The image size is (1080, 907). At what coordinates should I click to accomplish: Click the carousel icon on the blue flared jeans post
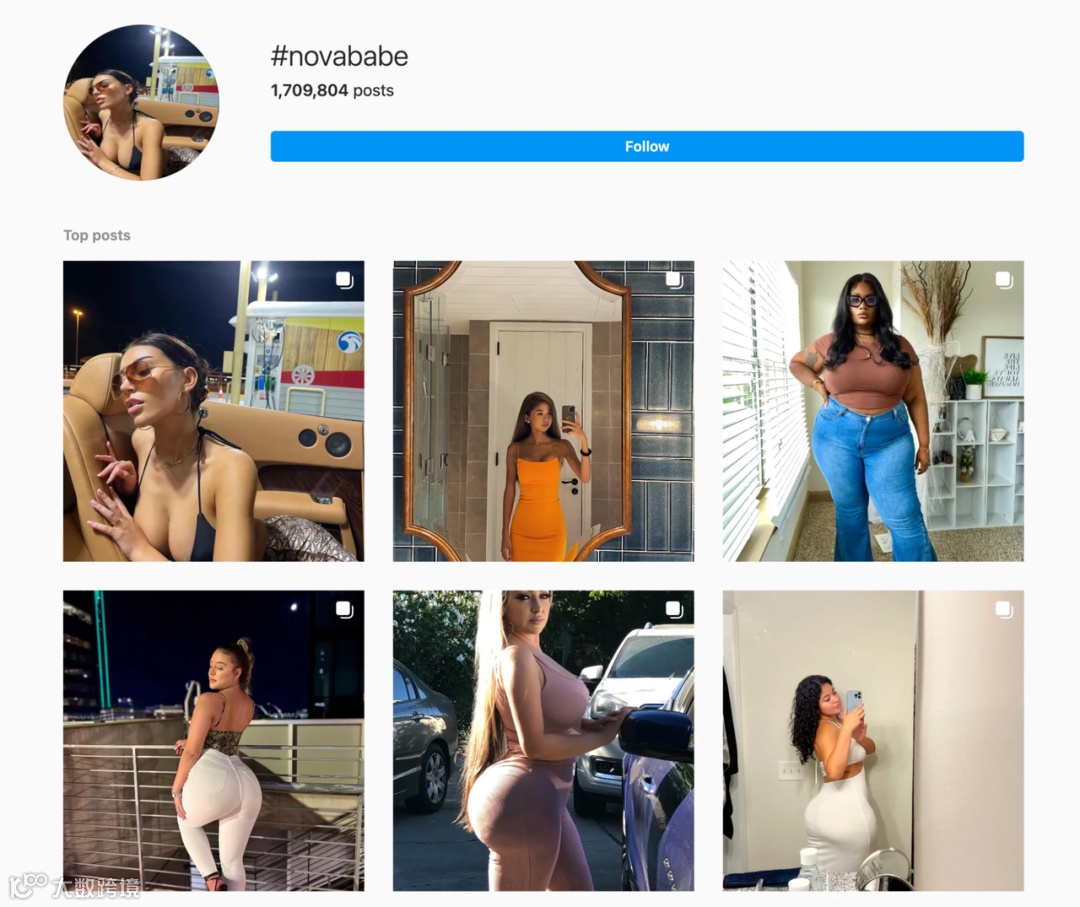[1004, 280]
